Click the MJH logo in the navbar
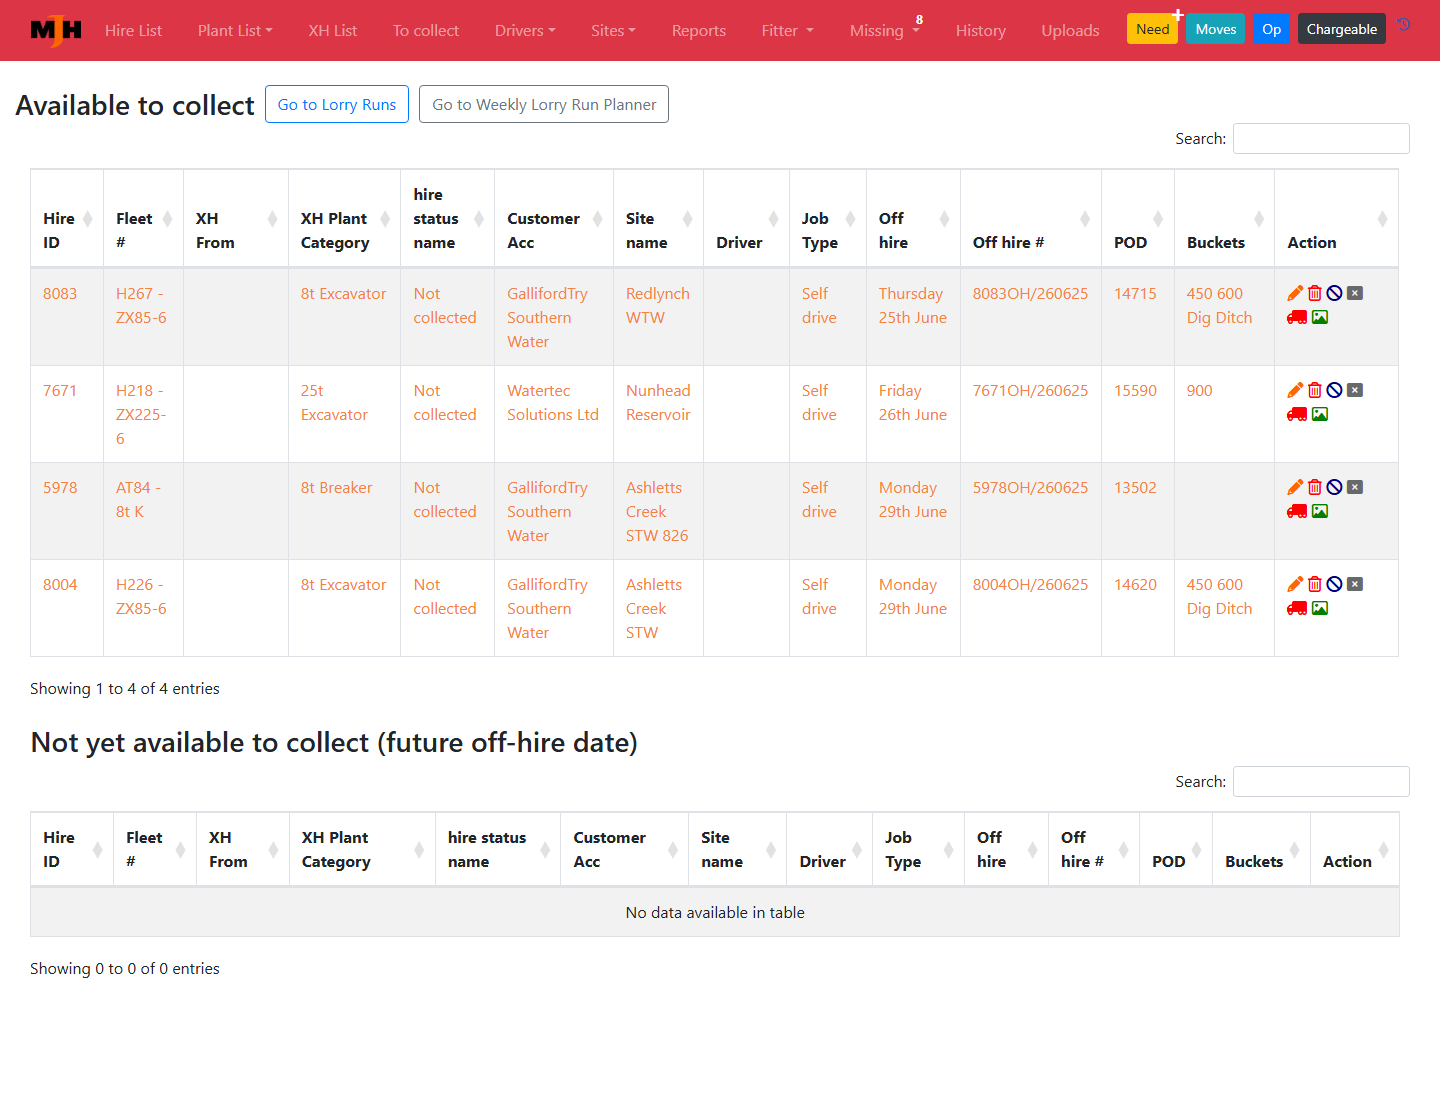The width and height of the screenshot is (1440, 1100). click(x=56, y=30)
